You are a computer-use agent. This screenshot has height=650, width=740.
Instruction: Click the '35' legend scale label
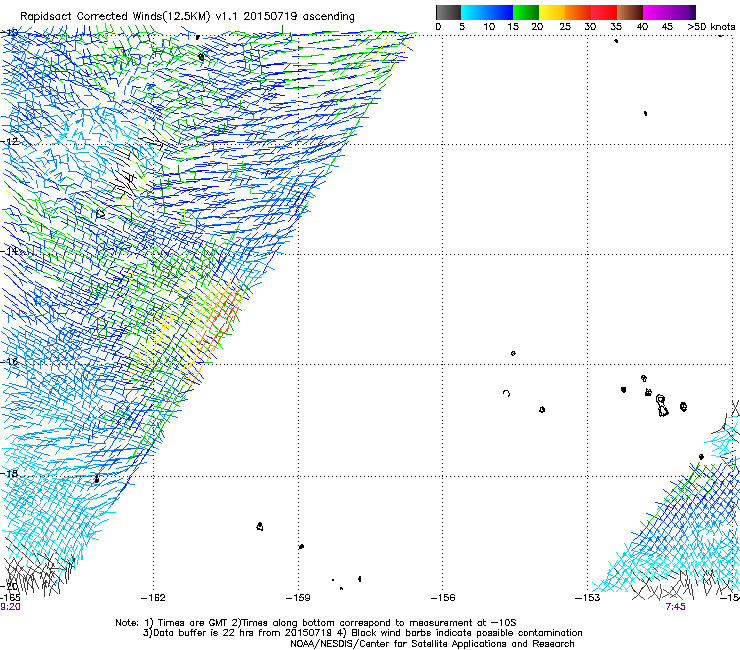tap(615, 27)
